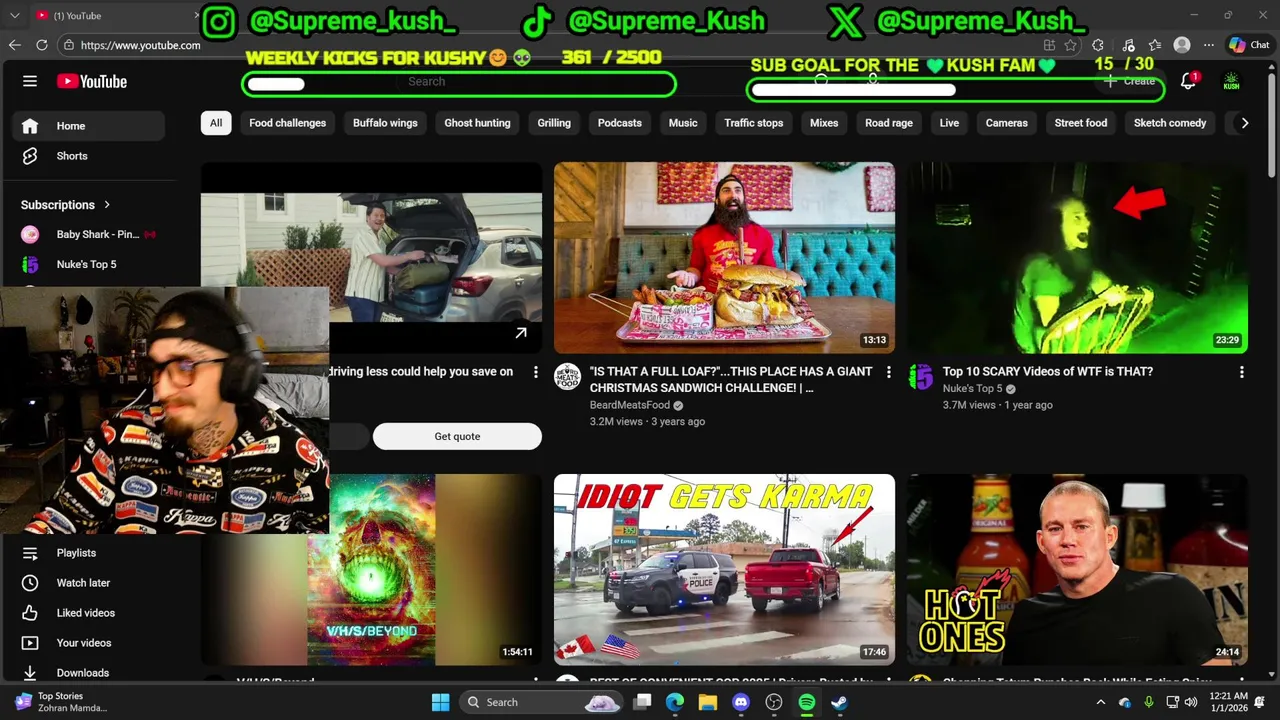The image size is (1280, 720).
Task: Select the Grilling chip
Action: pos(554,123)
